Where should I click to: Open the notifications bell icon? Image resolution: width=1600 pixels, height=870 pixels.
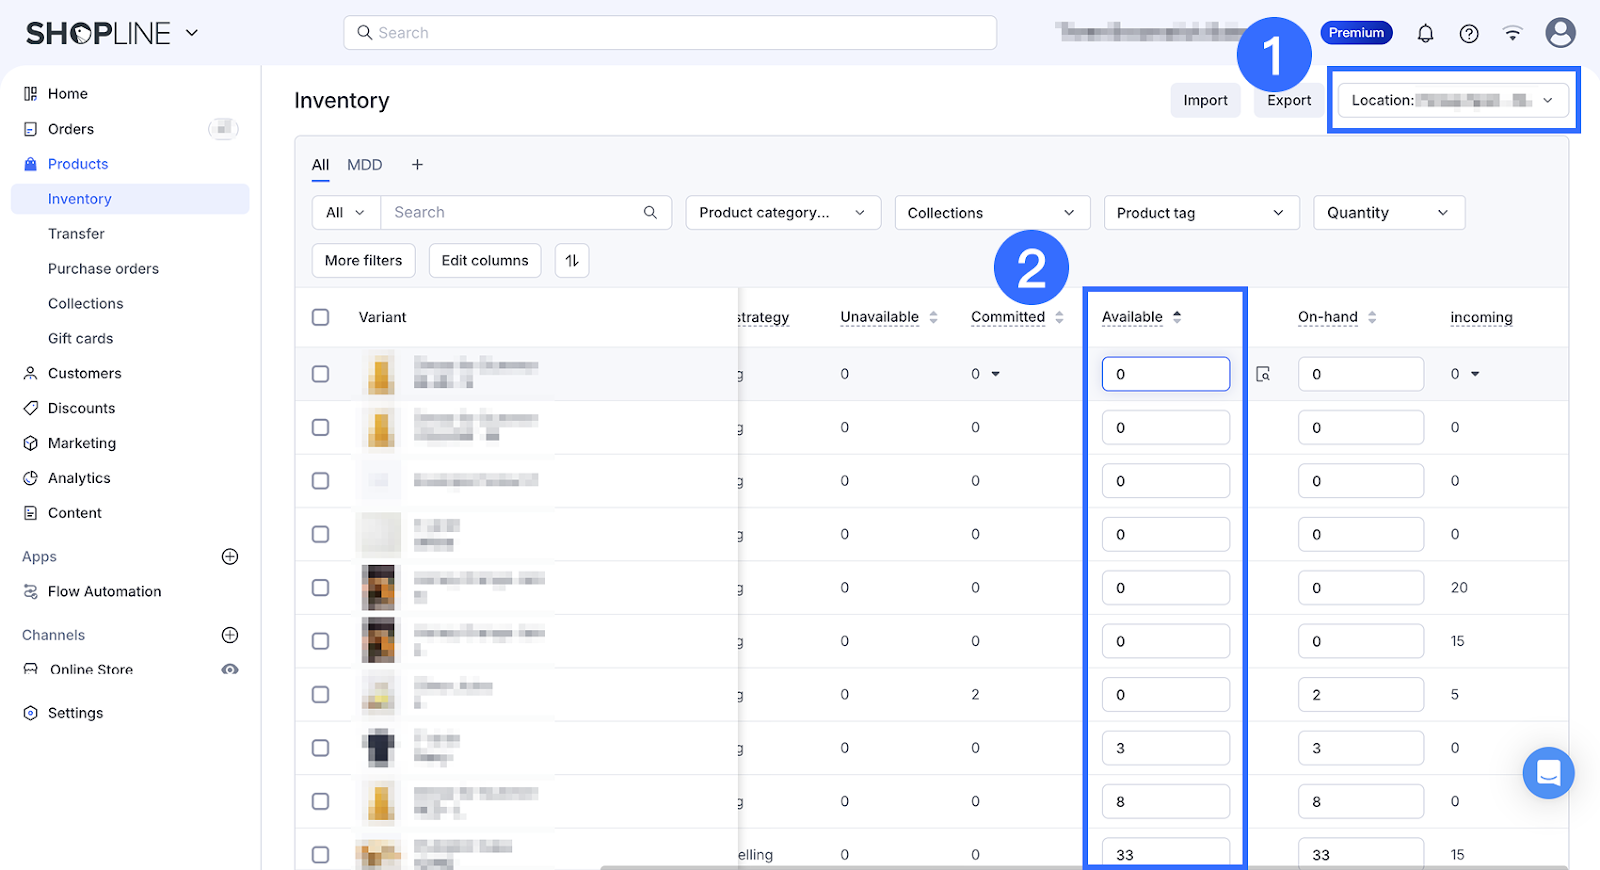[1425, 33]
